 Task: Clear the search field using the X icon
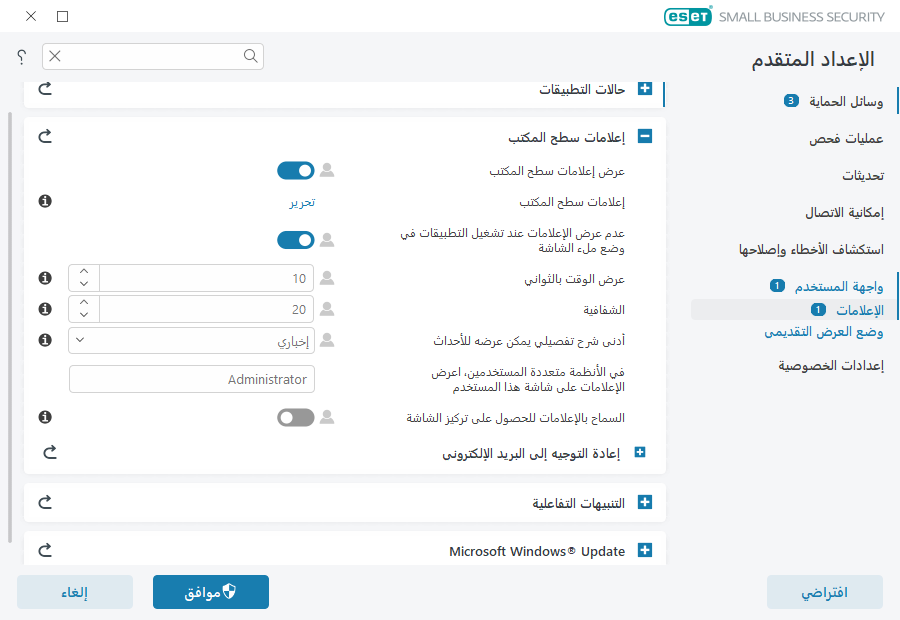[56, 56]
